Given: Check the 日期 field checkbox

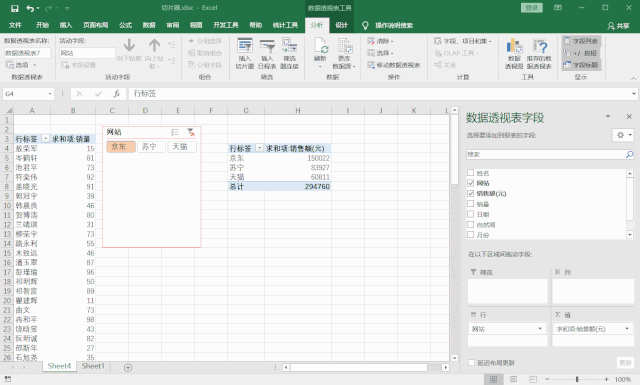Looking at the screenshot, I should (471, 214).
